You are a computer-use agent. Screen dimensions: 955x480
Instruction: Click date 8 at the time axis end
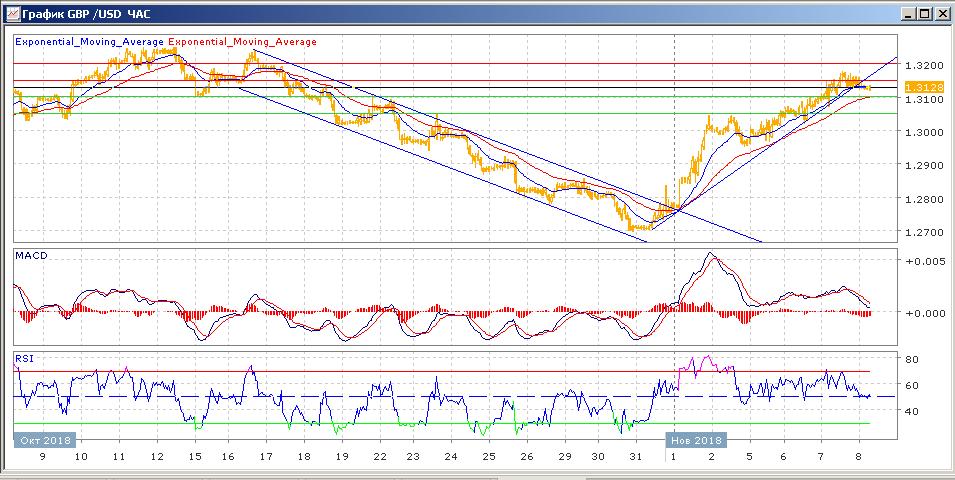860,456
